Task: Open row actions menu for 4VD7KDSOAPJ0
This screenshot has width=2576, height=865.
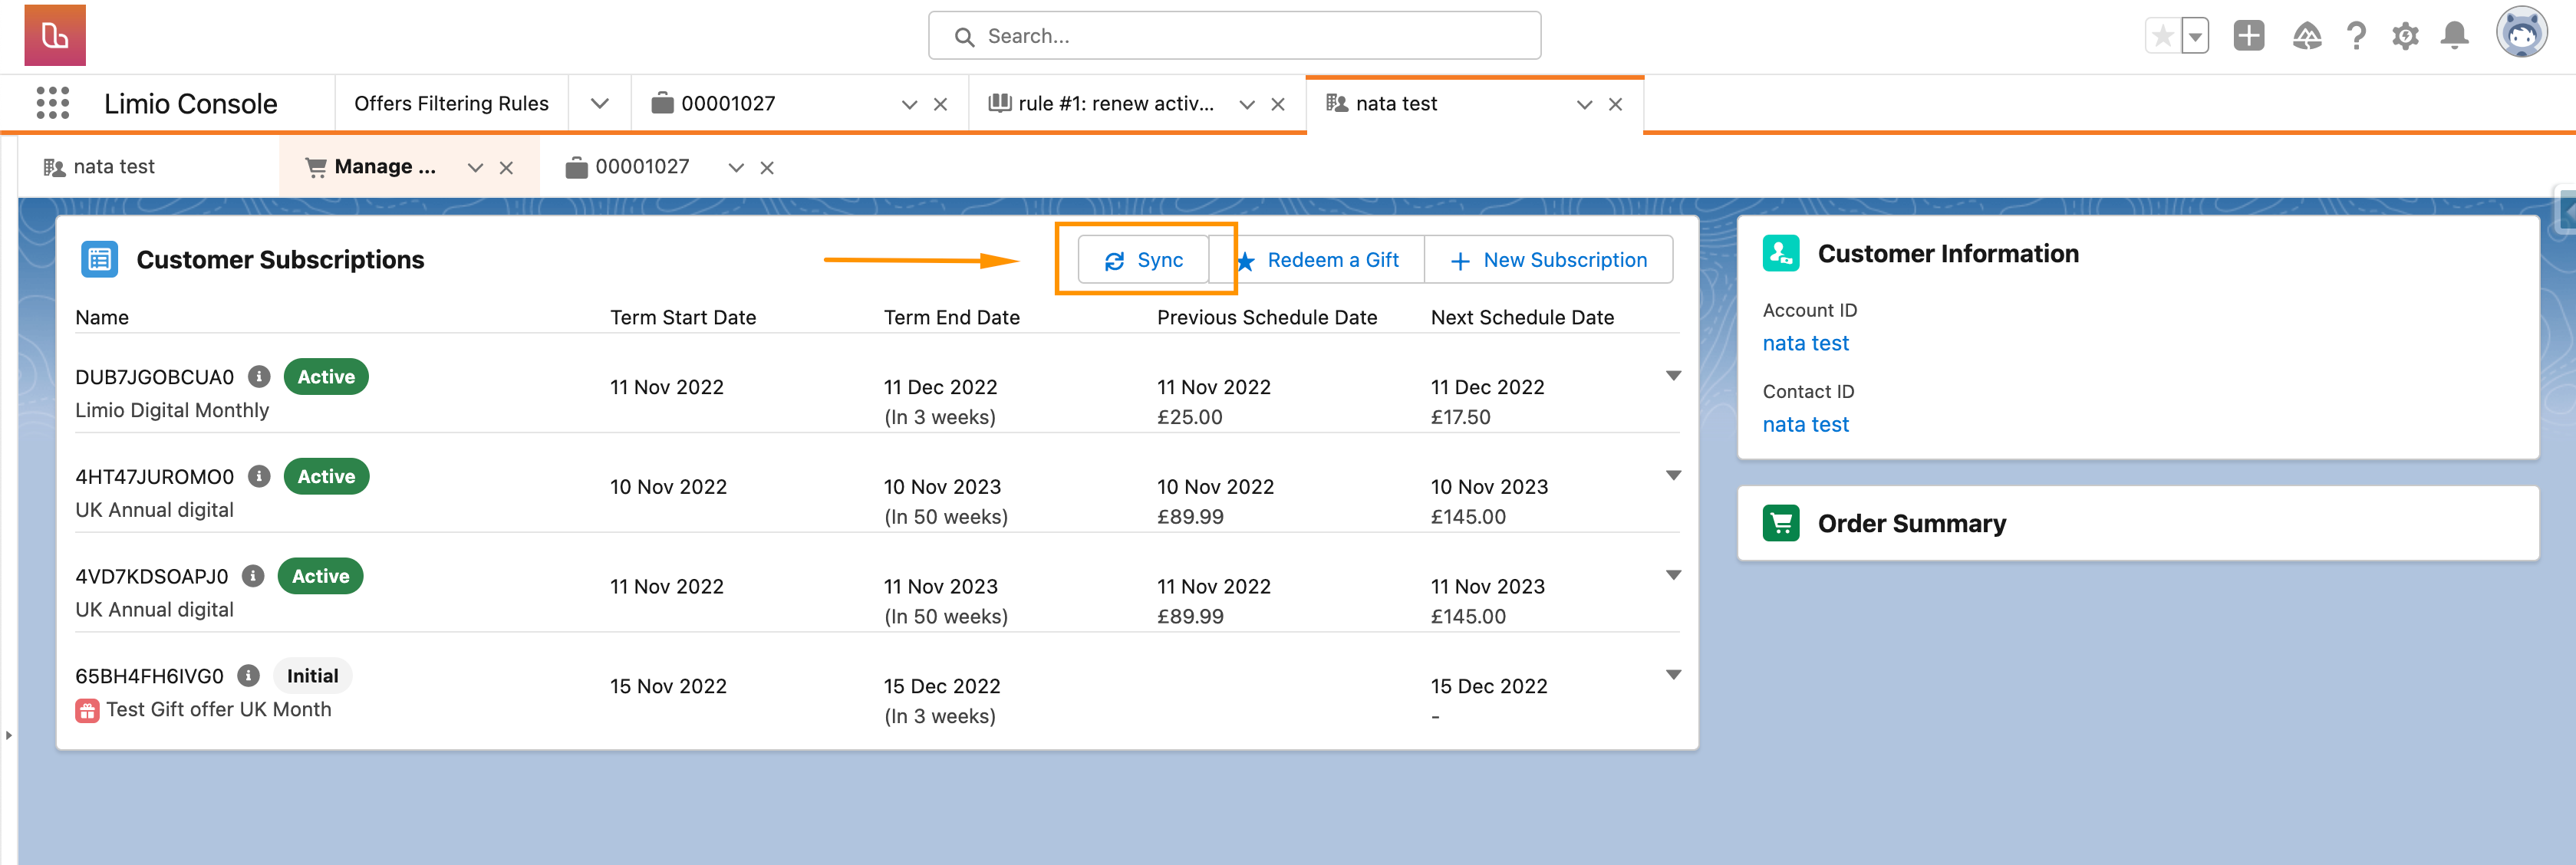Action: [1673, 575]
